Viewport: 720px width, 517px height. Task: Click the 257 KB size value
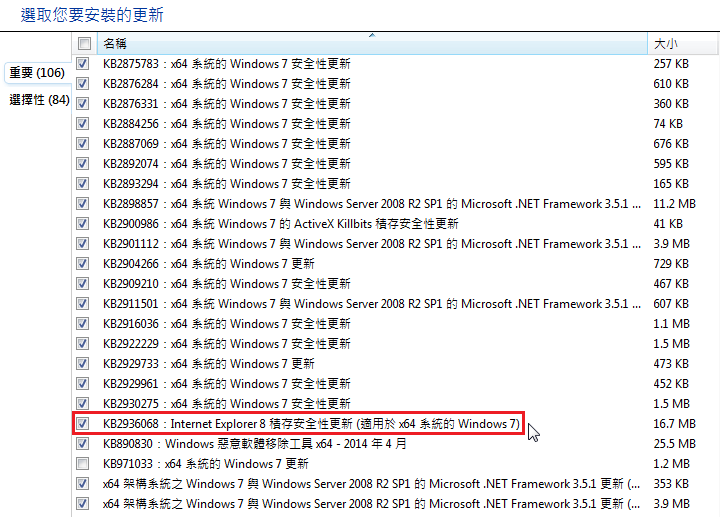coord(671,63)
